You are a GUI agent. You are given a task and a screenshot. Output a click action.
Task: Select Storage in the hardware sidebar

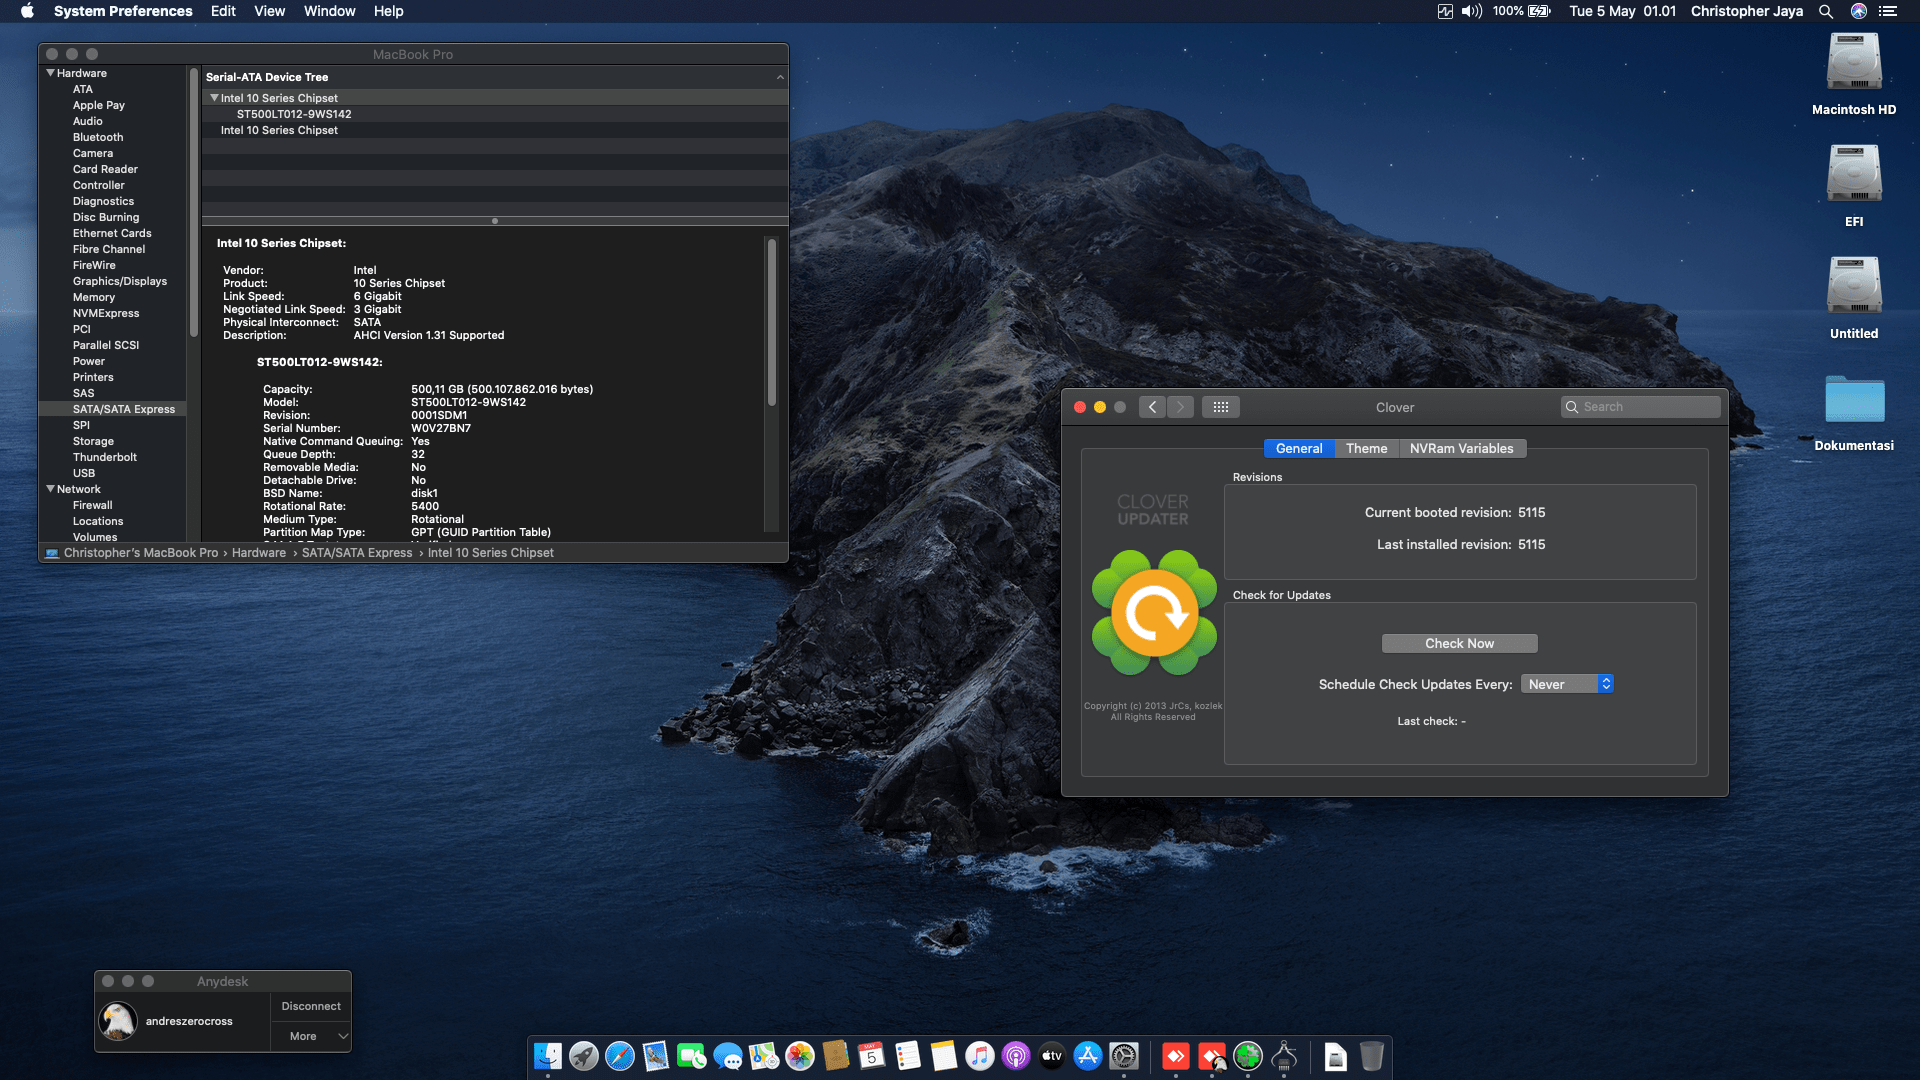93,441
